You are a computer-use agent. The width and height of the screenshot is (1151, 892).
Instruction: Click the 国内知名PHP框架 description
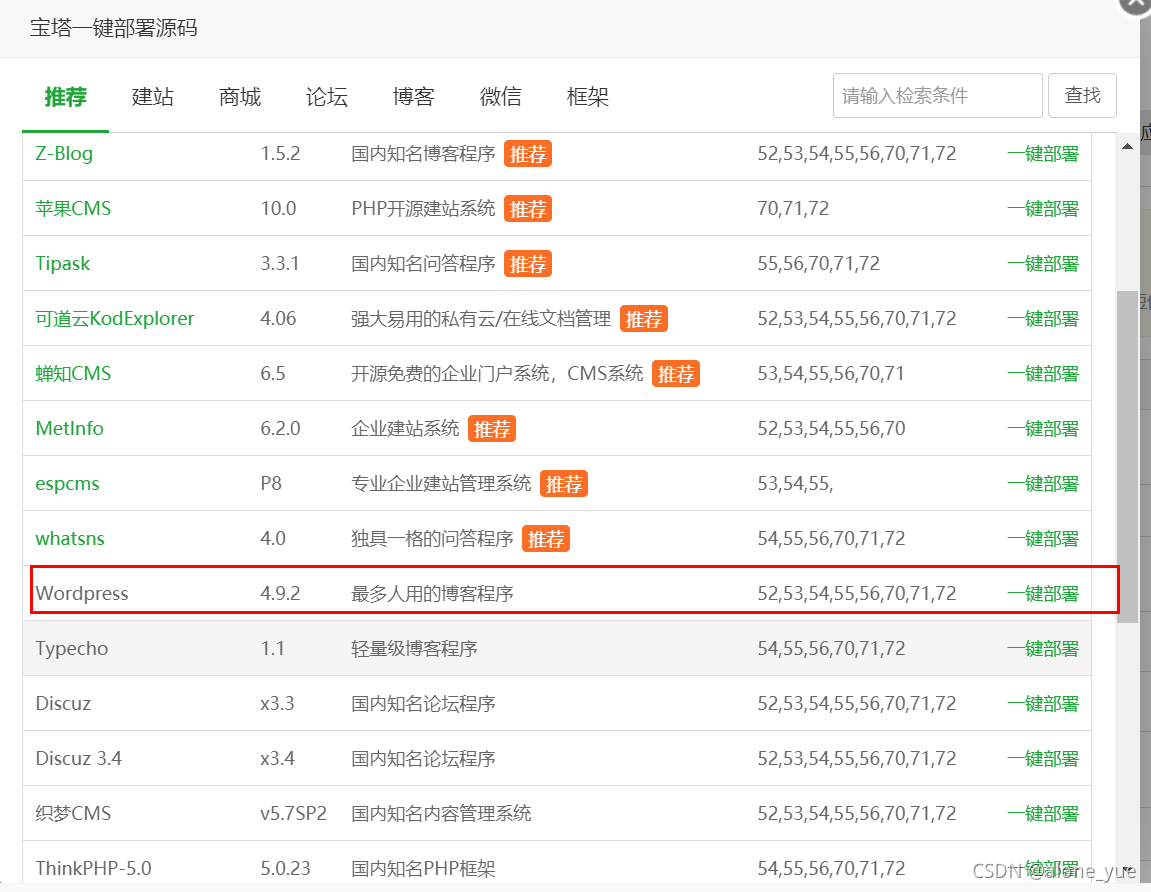(x=424, y=869)
